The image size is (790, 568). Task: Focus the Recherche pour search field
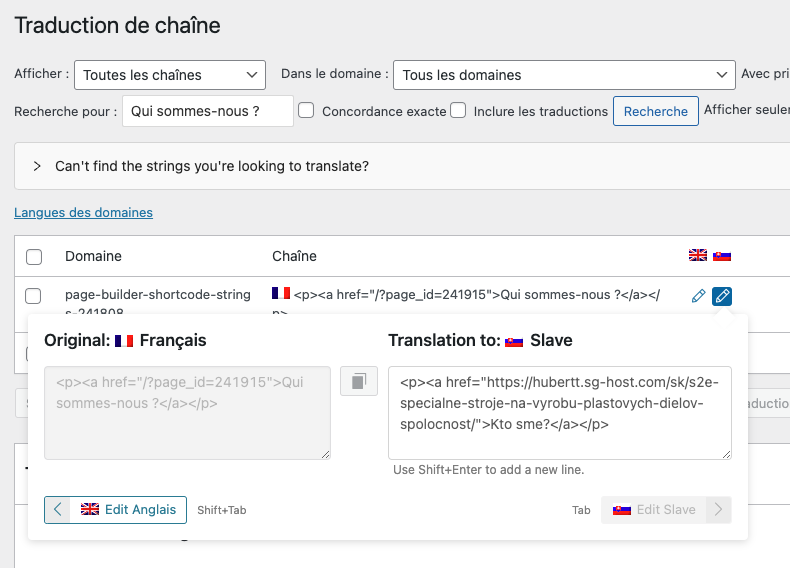pyautogui.click(x=208, y=111)
